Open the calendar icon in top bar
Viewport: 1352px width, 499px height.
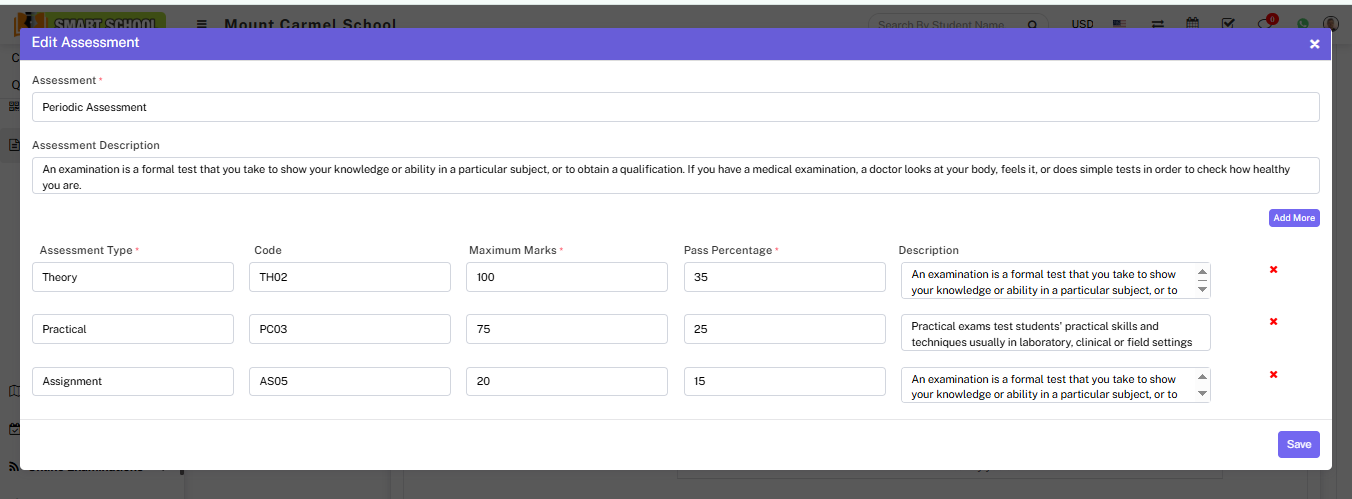click(x=1192, y=24)
